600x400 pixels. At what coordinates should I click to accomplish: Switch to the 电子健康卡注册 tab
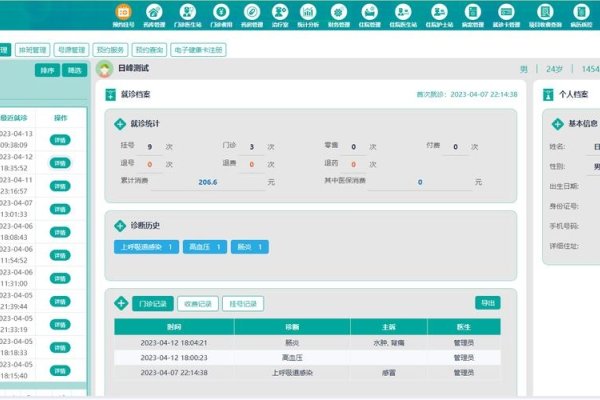point(198,50)
